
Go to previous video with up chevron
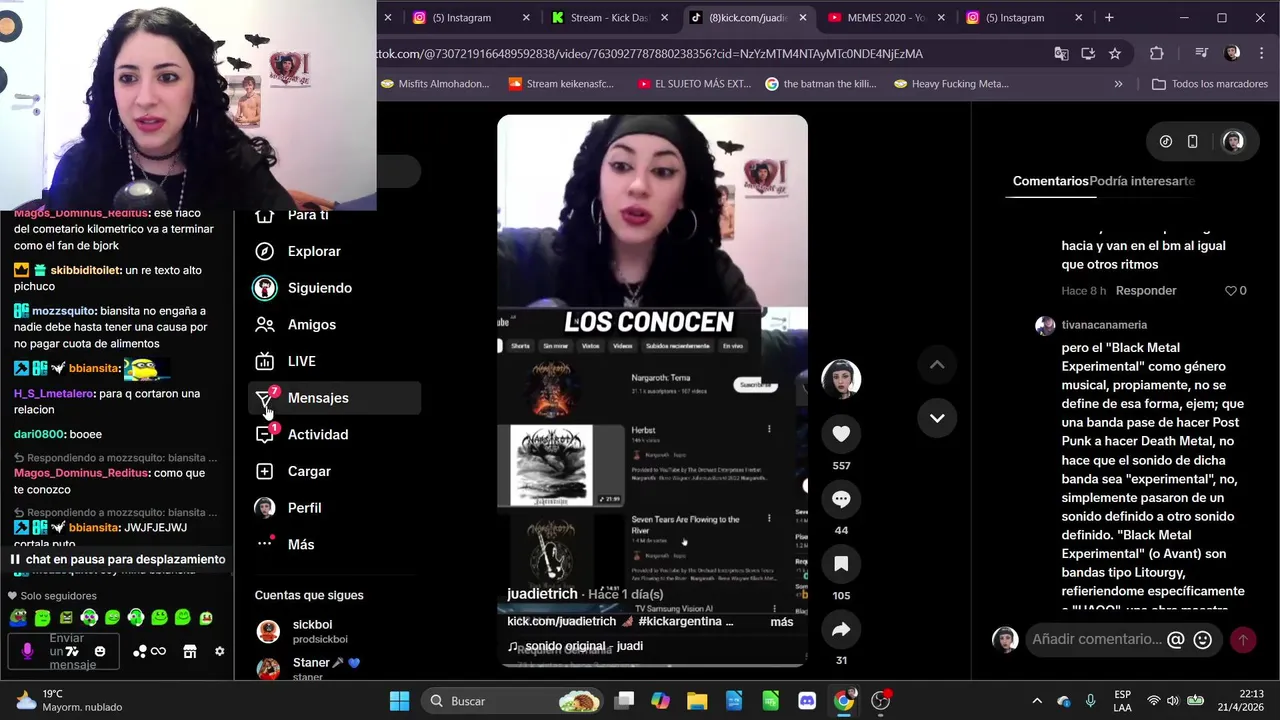[937, 365]
